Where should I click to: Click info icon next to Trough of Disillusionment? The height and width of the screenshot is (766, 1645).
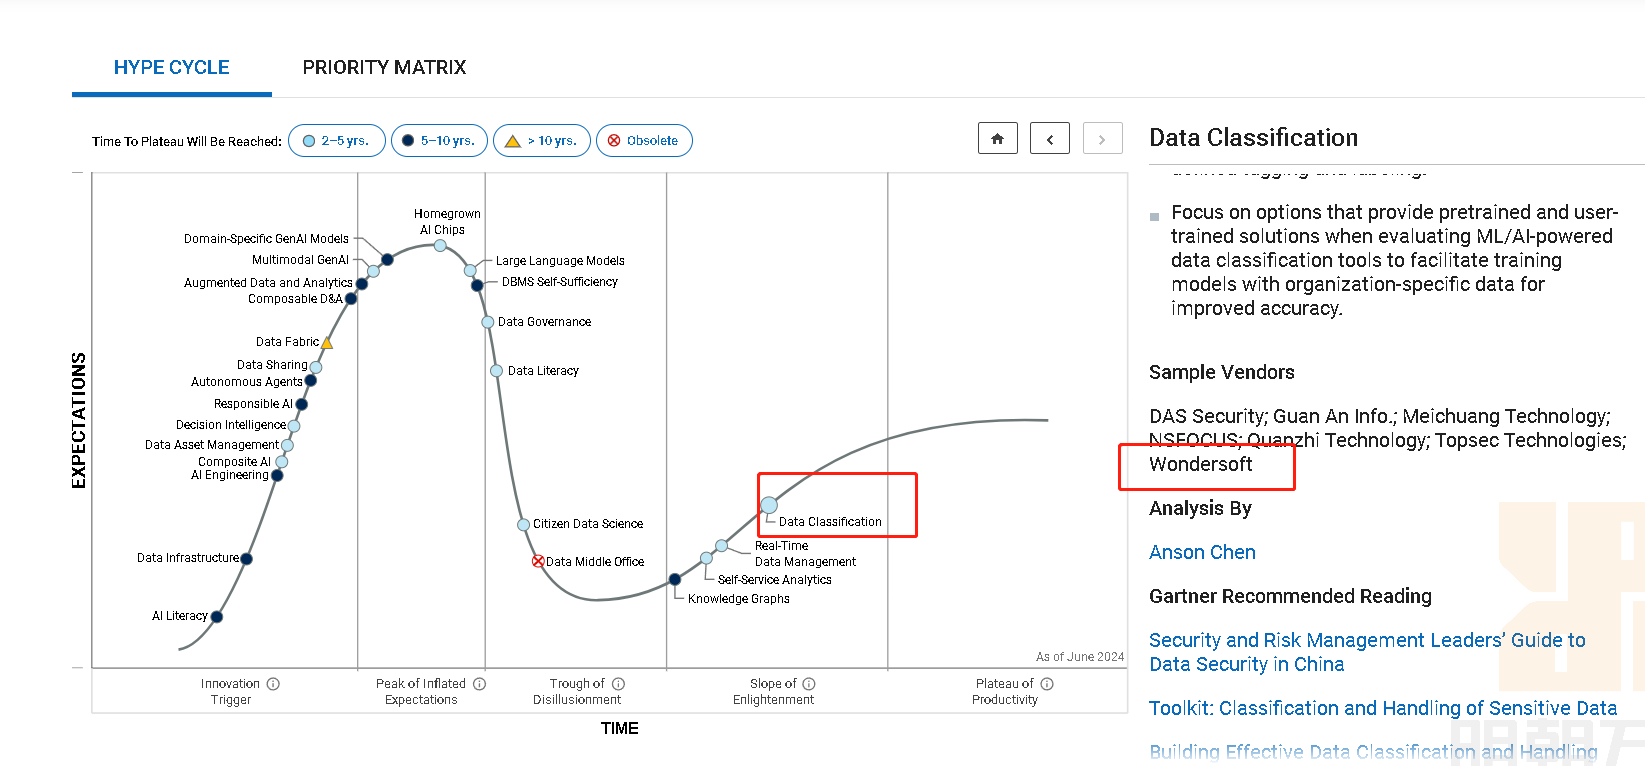(x=618, y=684)
